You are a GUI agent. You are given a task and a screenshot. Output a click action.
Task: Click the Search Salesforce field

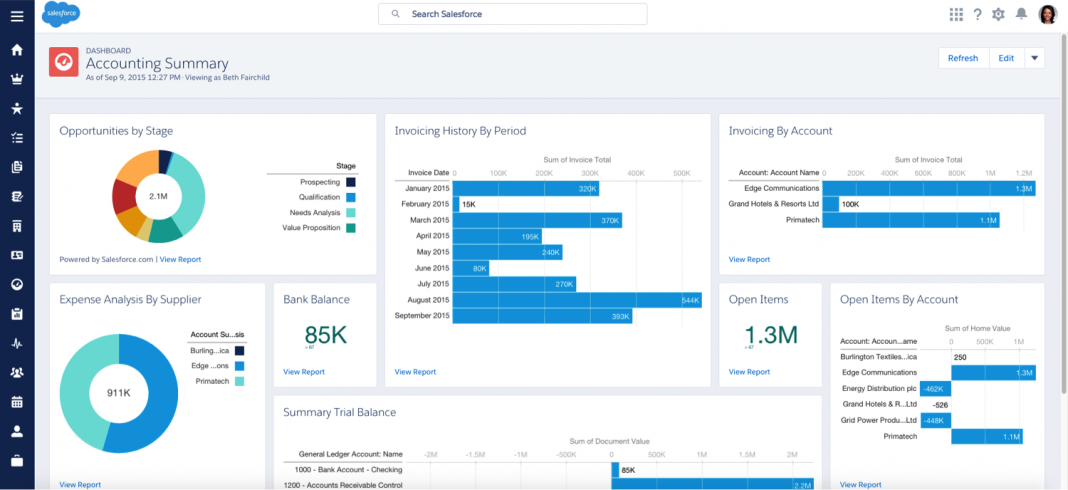(513, 14)
